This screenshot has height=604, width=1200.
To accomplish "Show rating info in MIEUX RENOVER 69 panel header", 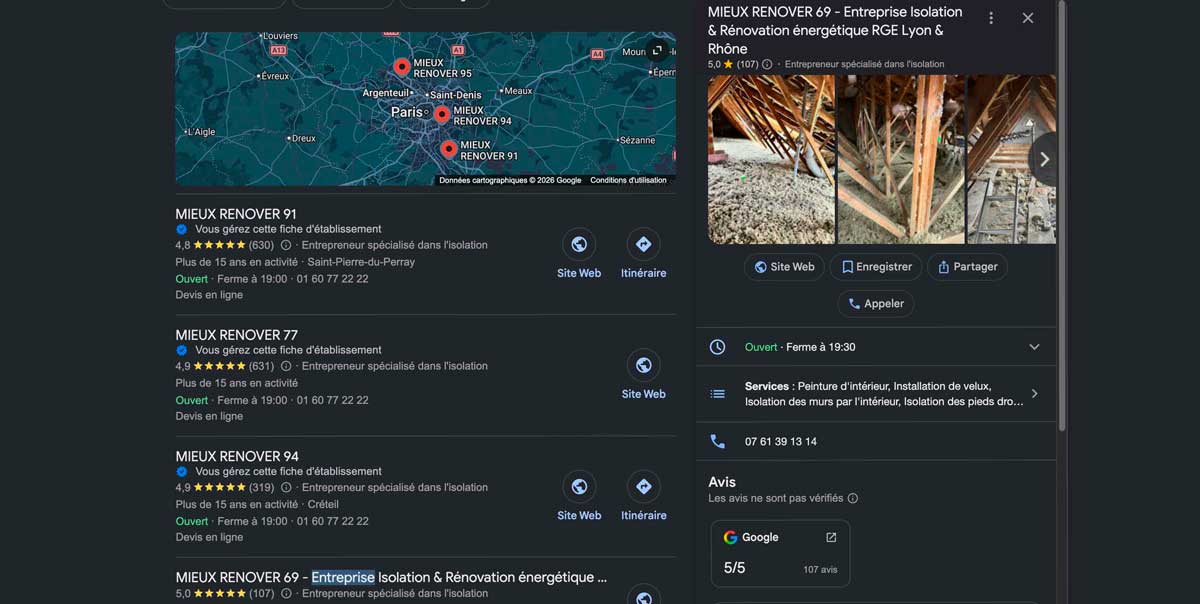I will 767,64.
